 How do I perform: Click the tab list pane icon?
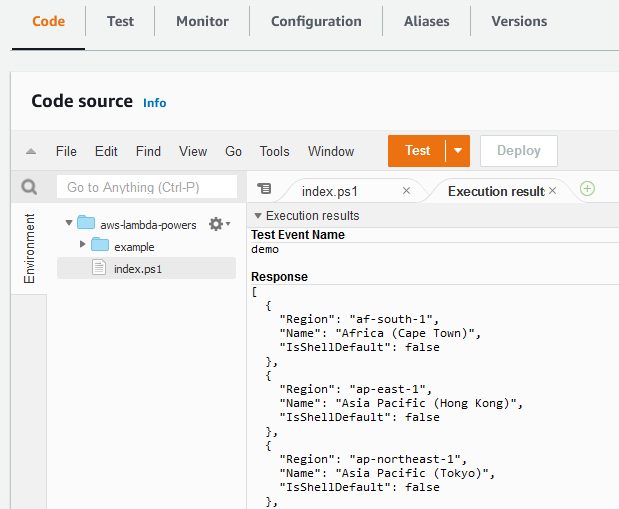[x=264, y=188]
